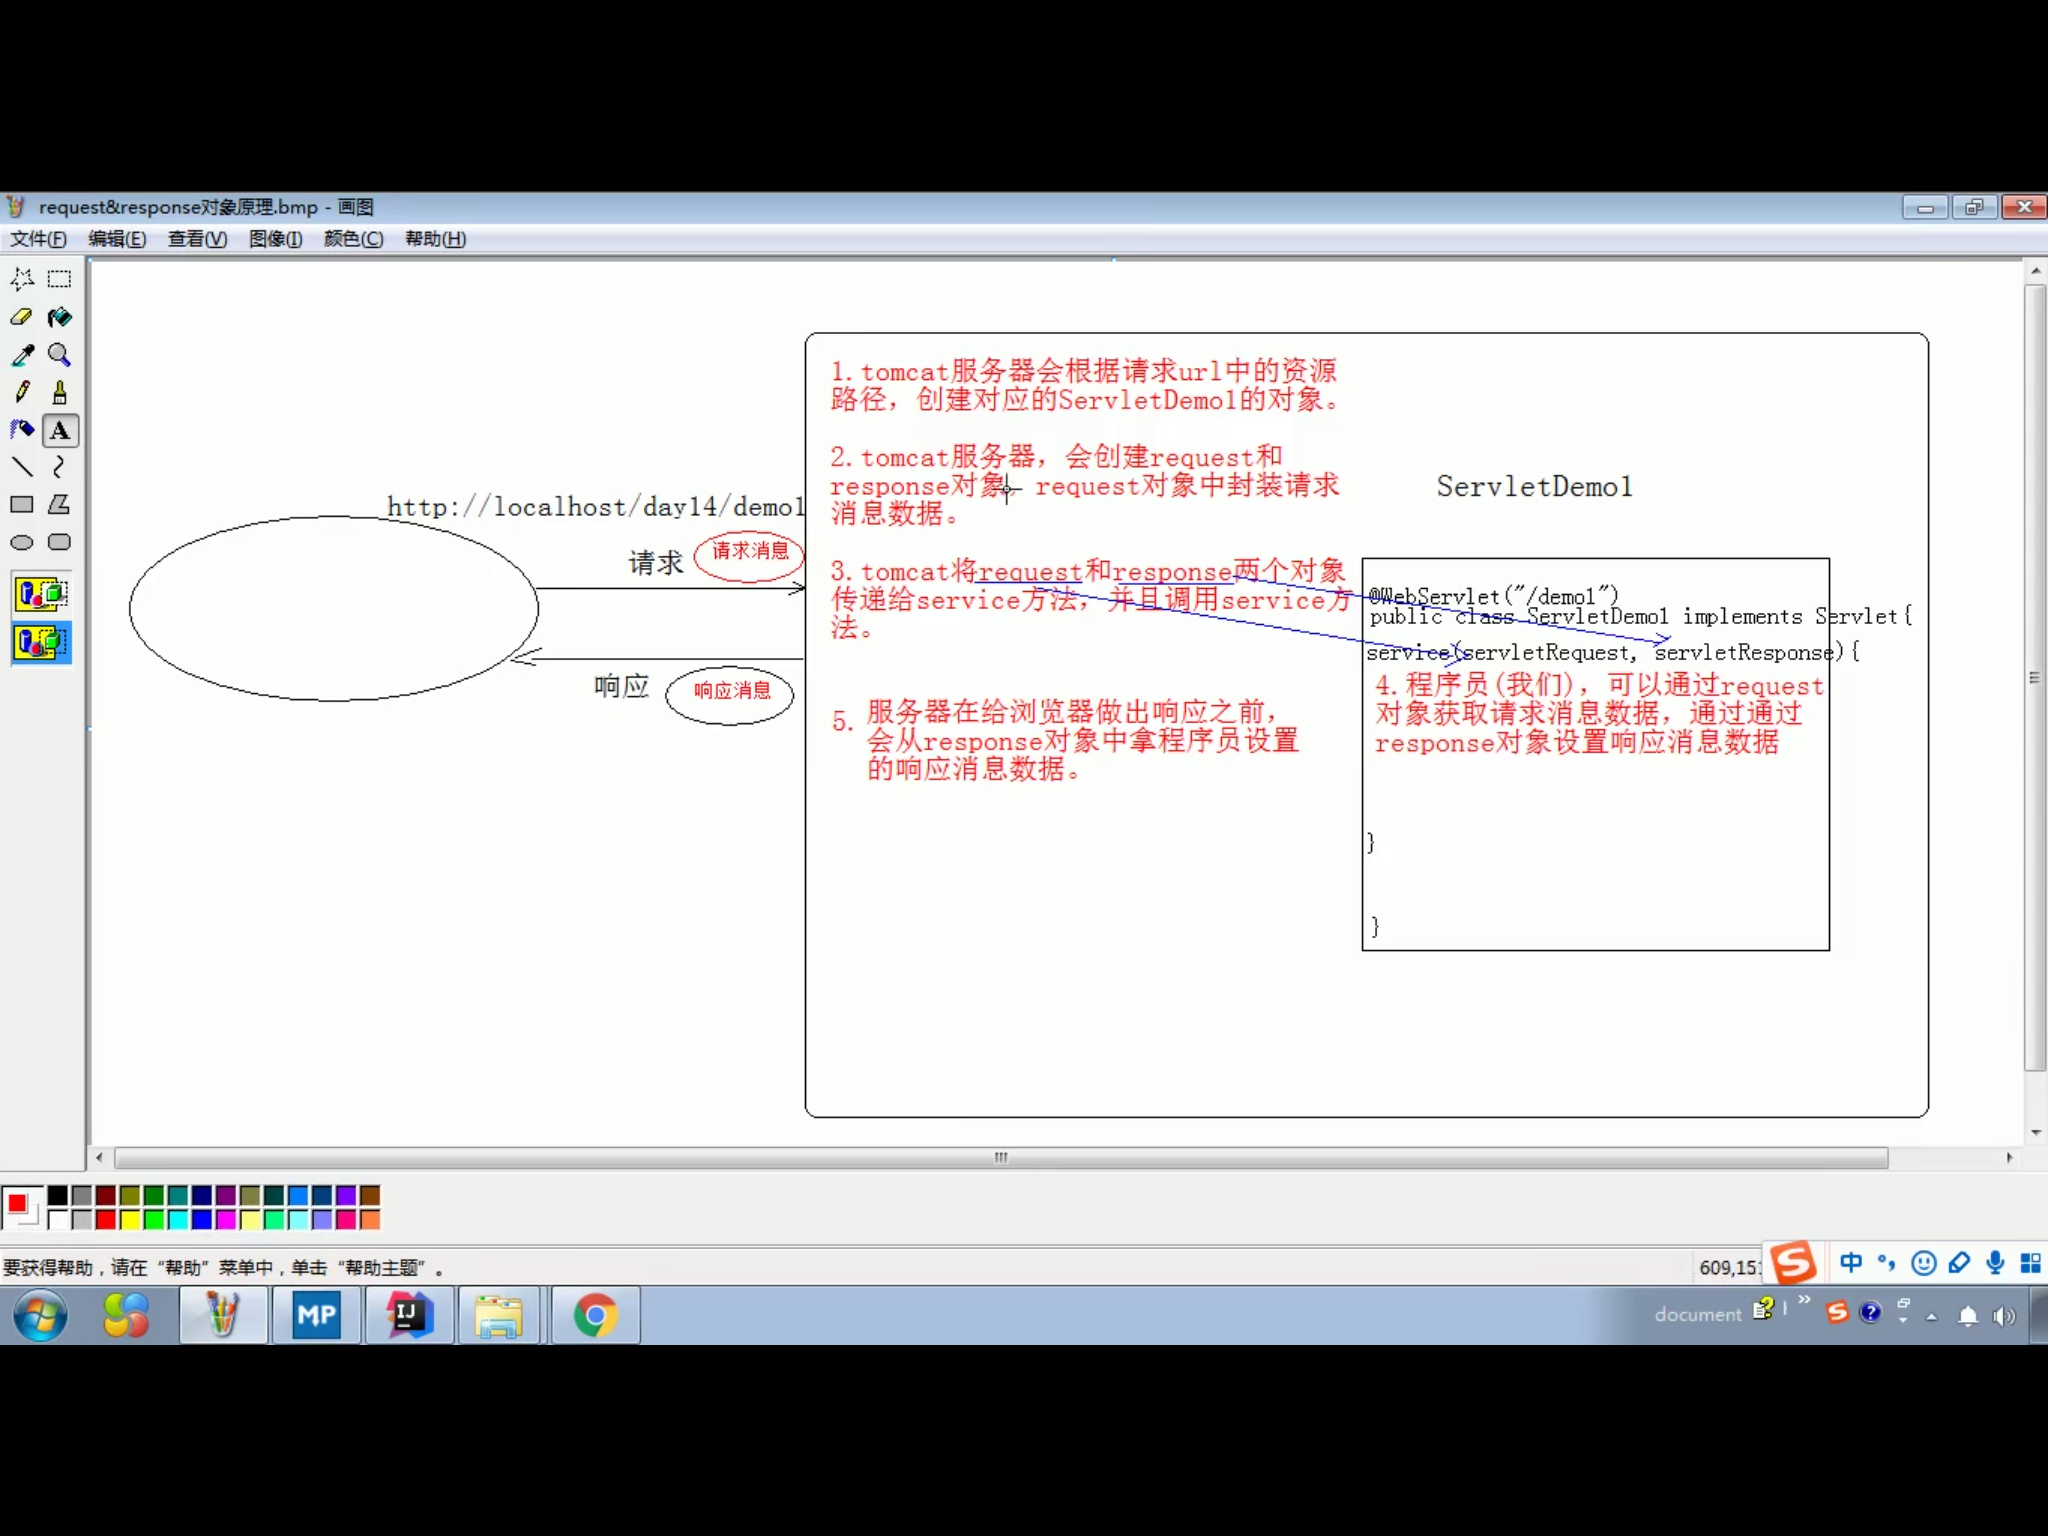Select the rectangular Select tool
2048x1536 pixels.
[x=59, y=279]
